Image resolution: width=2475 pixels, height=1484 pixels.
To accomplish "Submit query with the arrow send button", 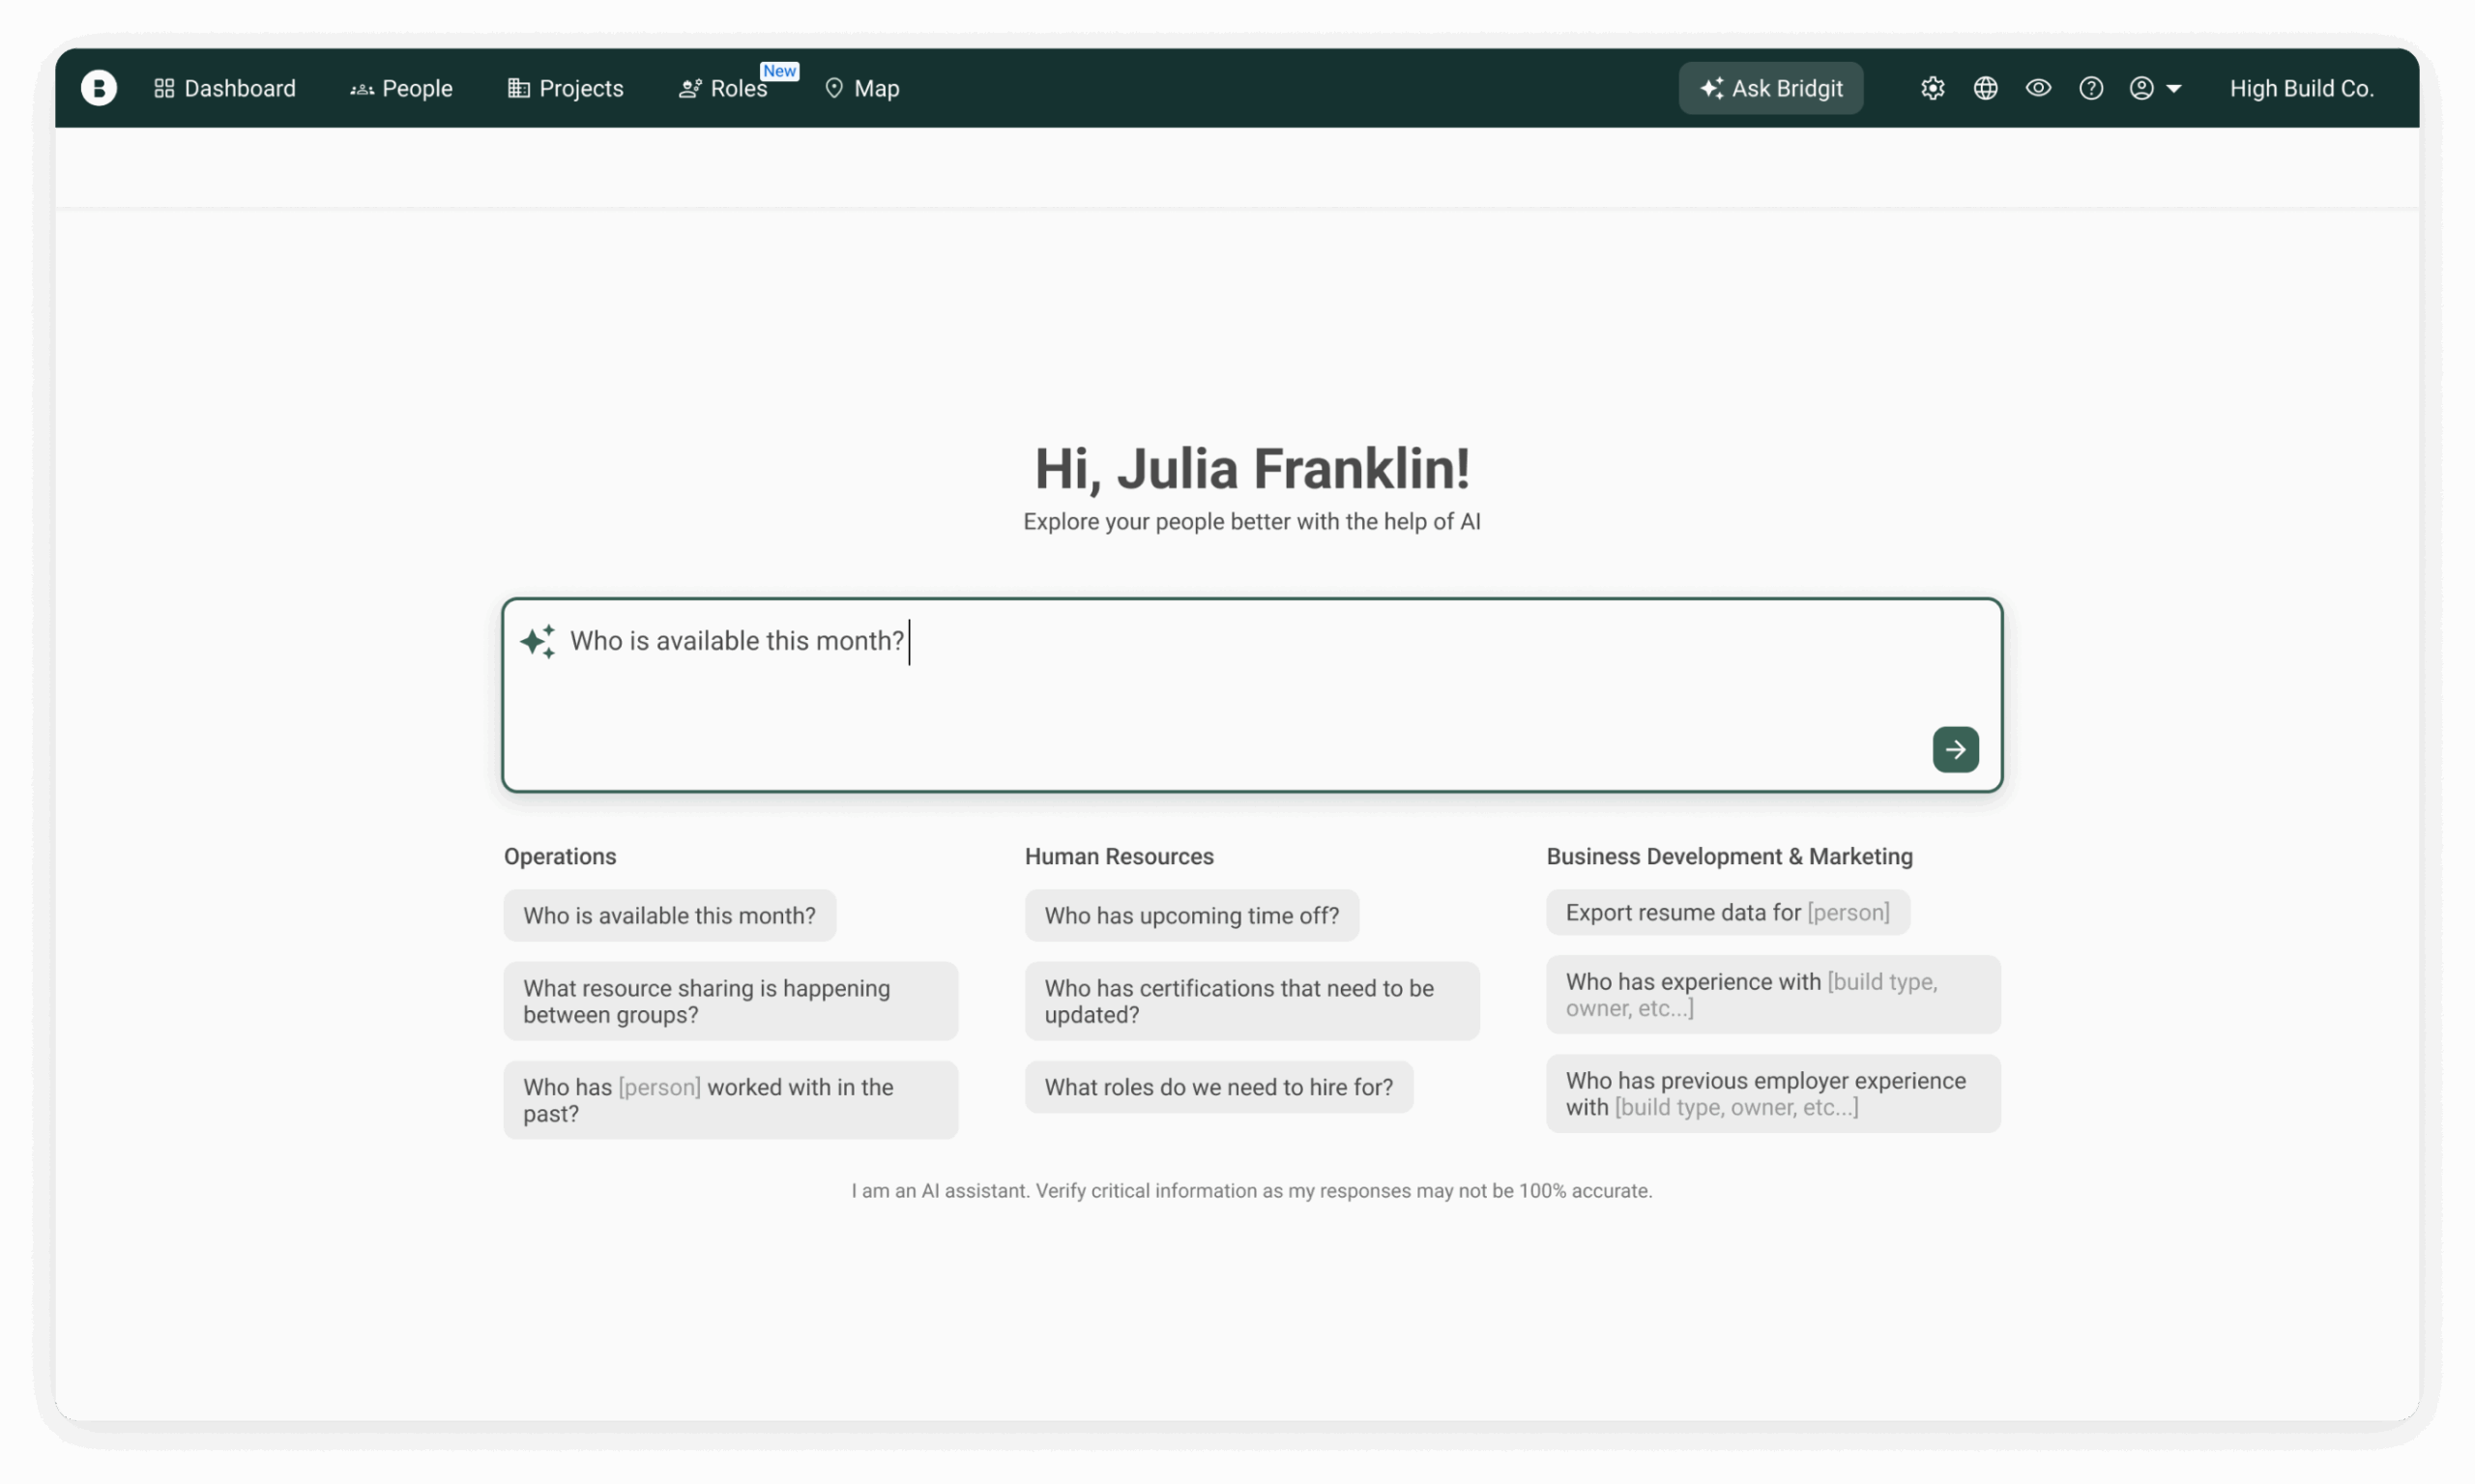I will click(x=1955, y=749).
